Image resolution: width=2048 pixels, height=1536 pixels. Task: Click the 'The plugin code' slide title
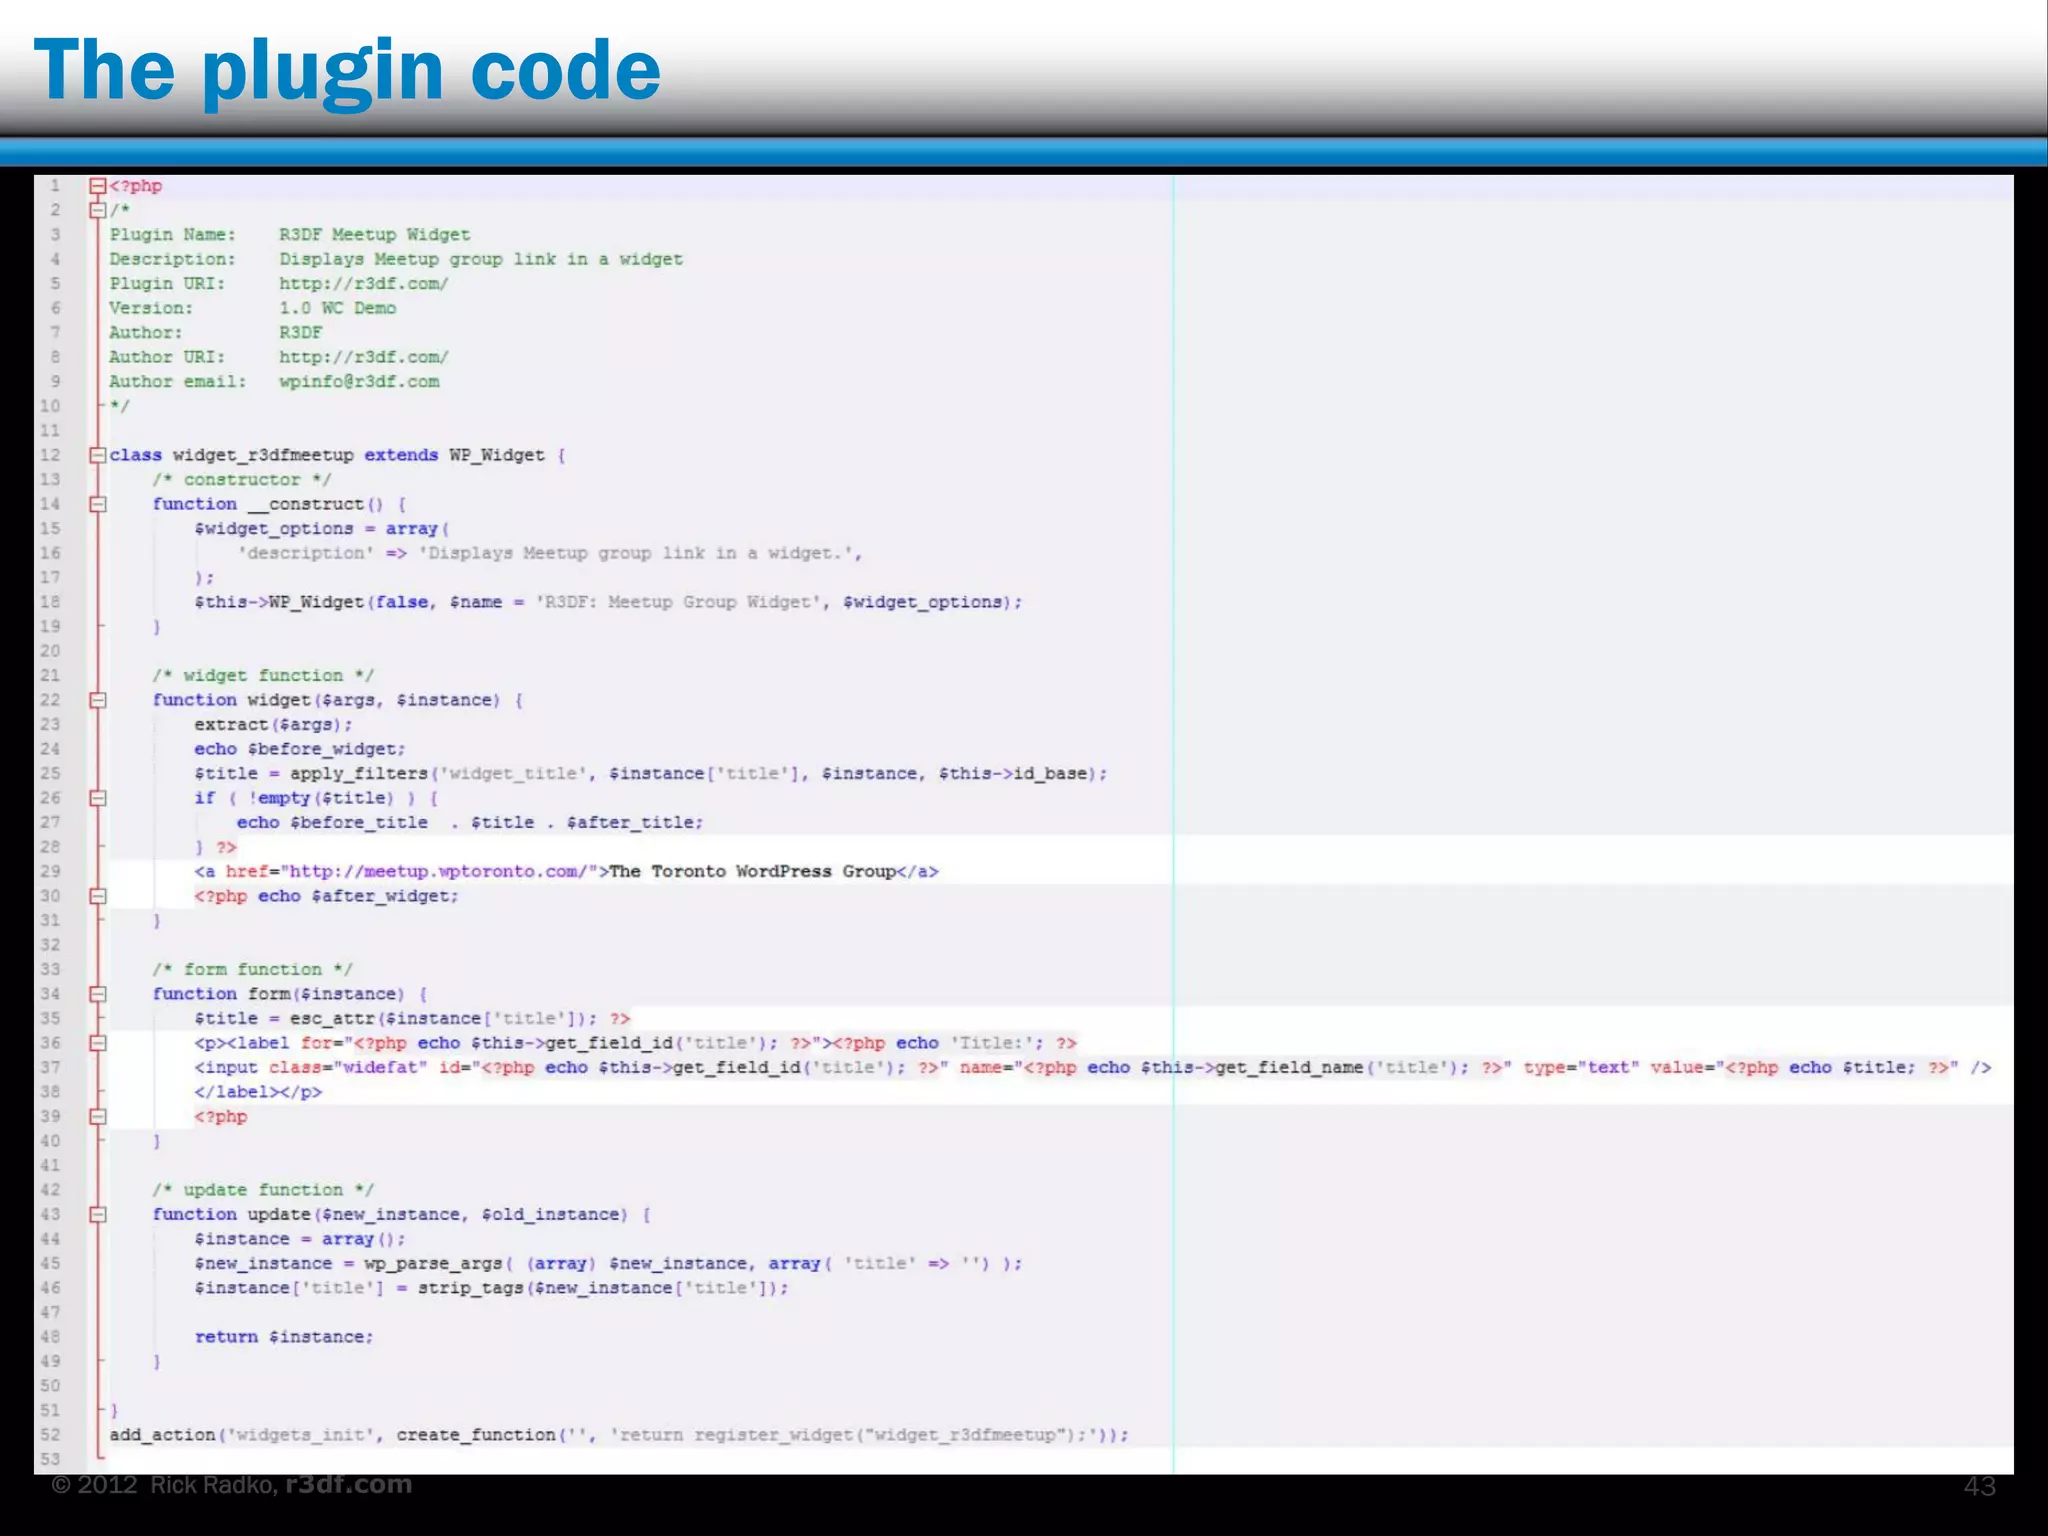tap(347, 70)
